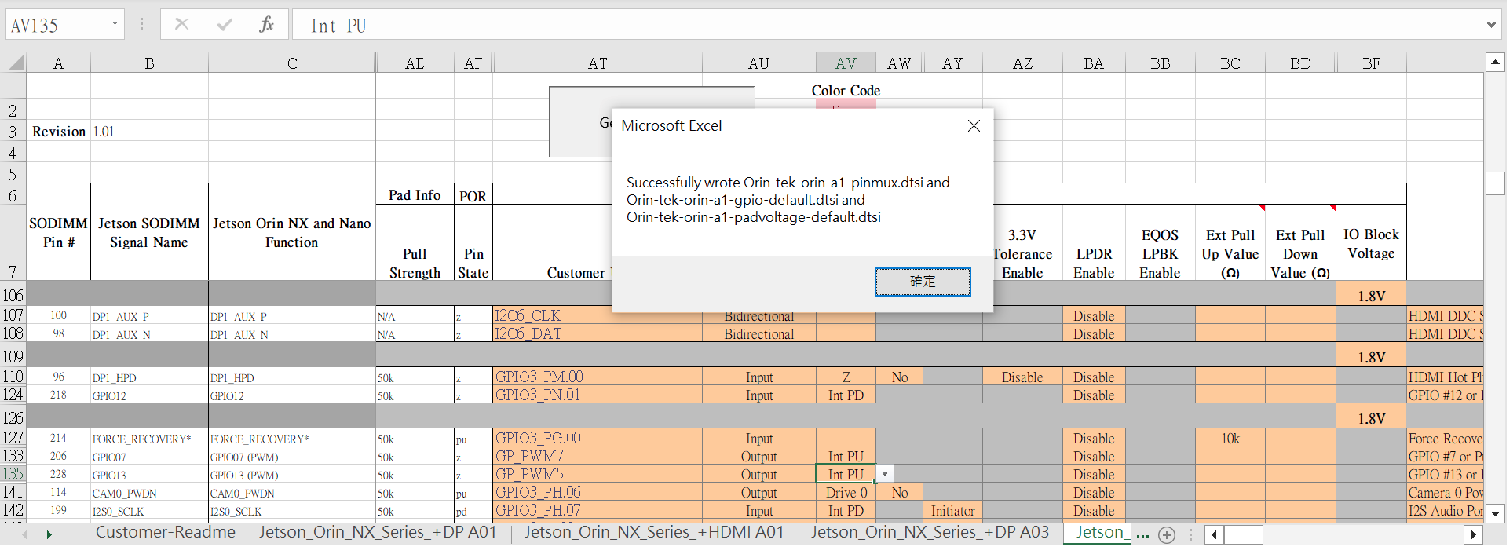1507x545 pixels.
Task: Select the GP_PWM7 cell
Action: 598,456
